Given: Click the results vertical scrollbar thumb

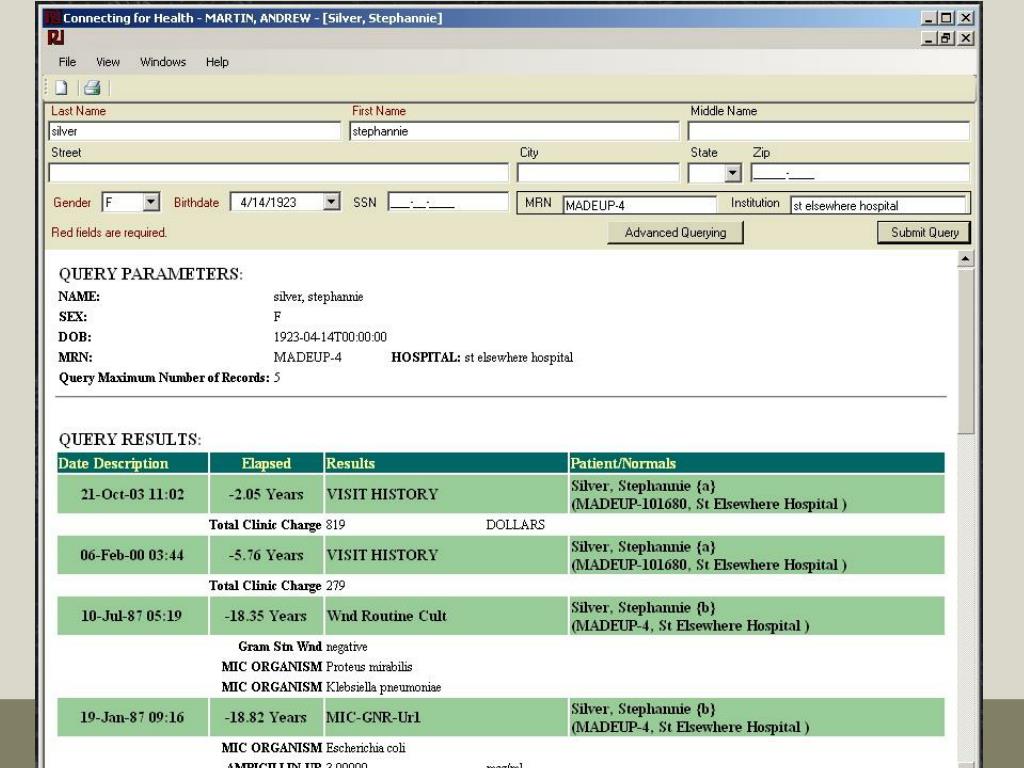Looking at the screenshot, I should 965,351.
